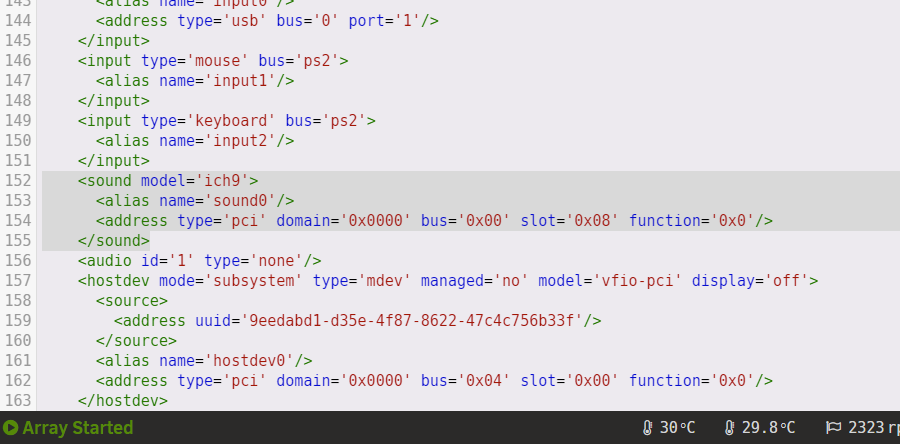Click the 30 °C temperature value
This screenshot has width=900, height=444.
677,428
